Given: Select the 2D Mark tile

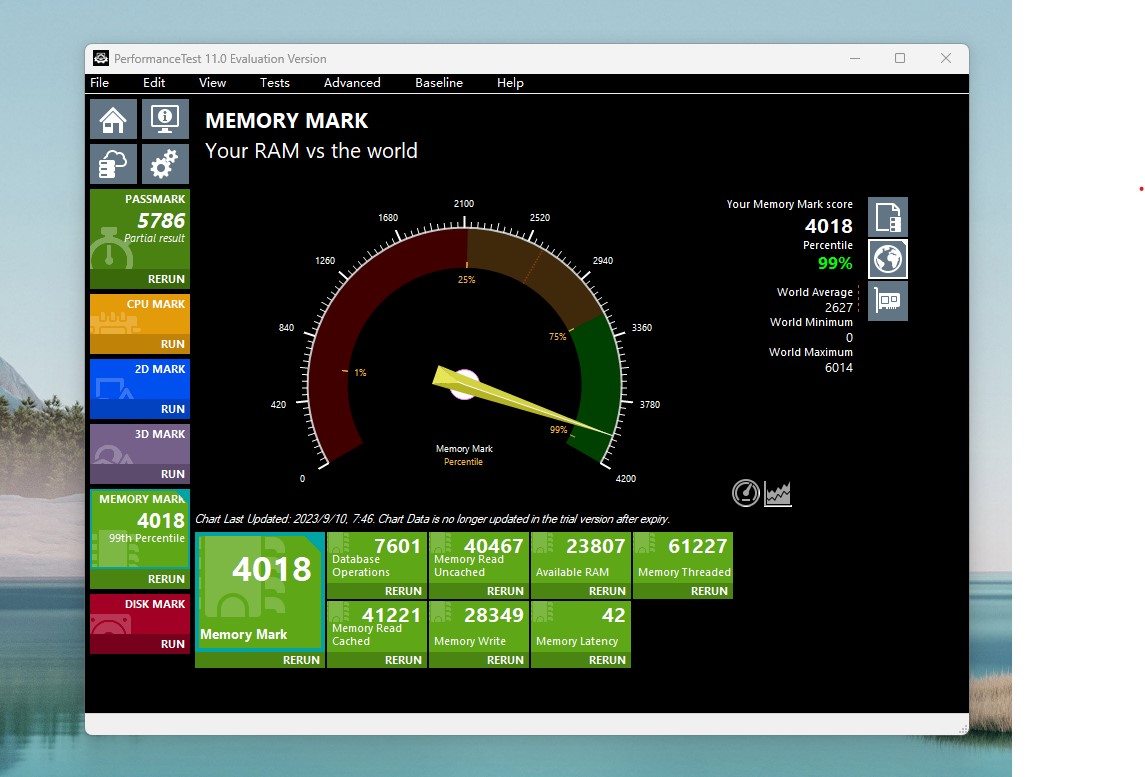Looking at the screenshot, I should [140, 380].
